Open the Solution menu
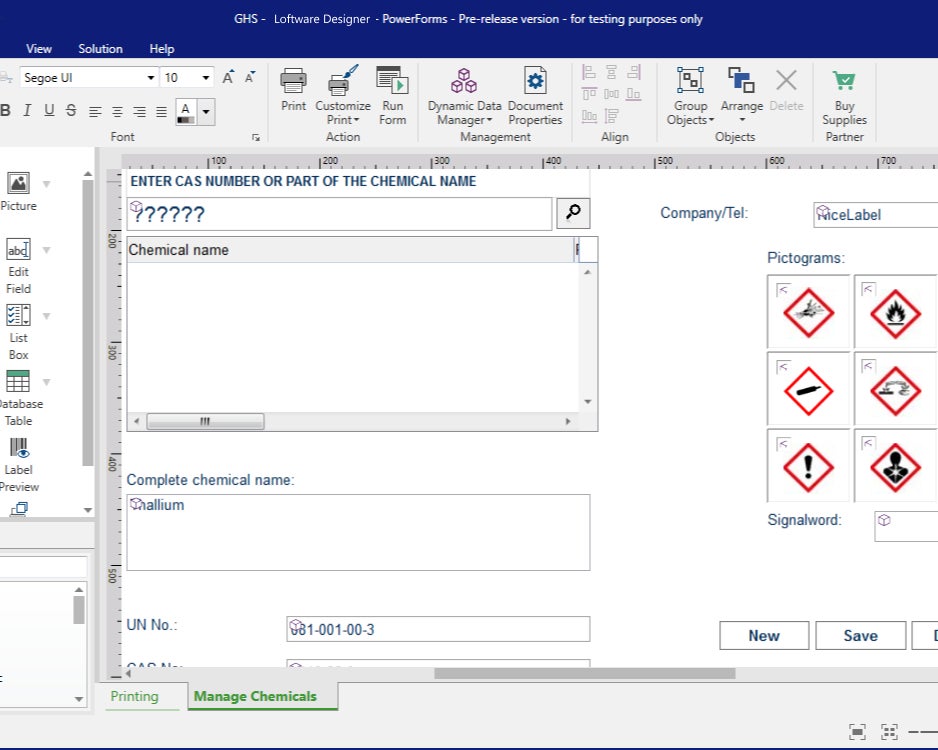Viewport: 938px width, 750px height. (x=100, y=48)
